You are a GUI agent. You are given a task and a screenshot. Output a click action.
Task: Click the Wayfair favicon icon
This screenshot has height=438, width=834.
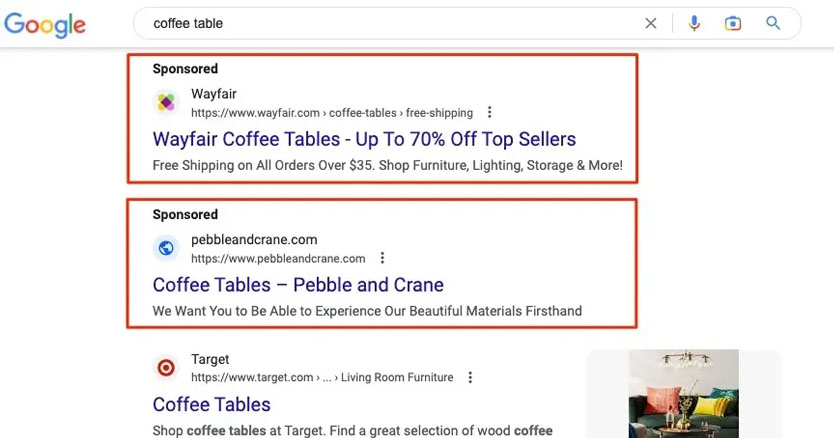pyautogui.click(x=166, y=103)
